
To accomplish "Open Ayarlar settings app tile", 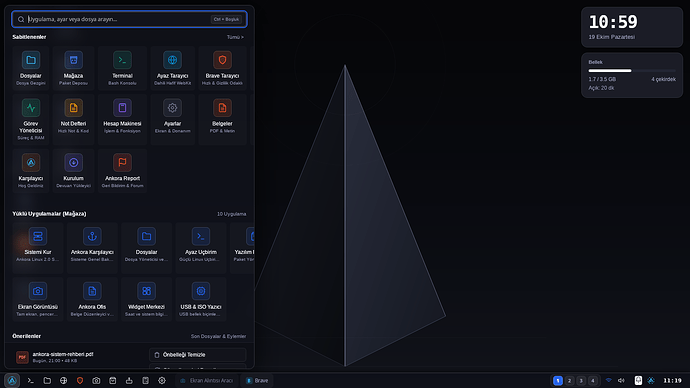I will coord(172,119).
